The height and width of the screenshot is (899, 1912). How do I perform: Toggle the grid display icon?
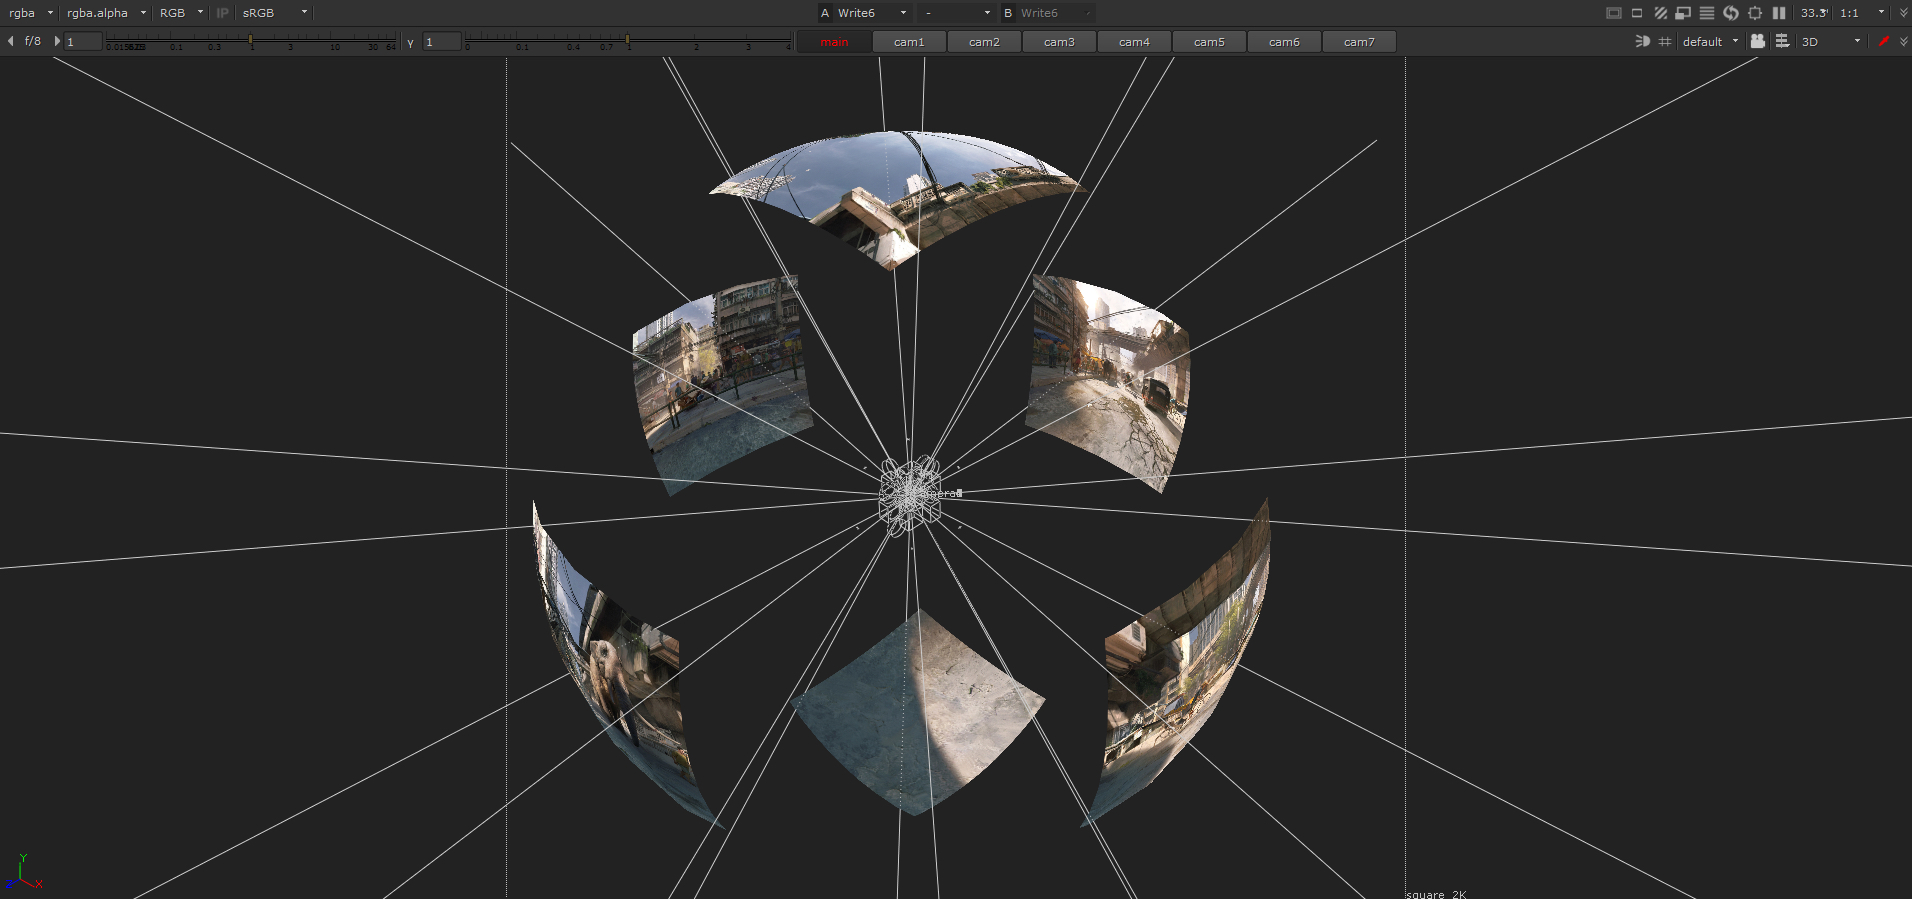tap(1665, 41)
